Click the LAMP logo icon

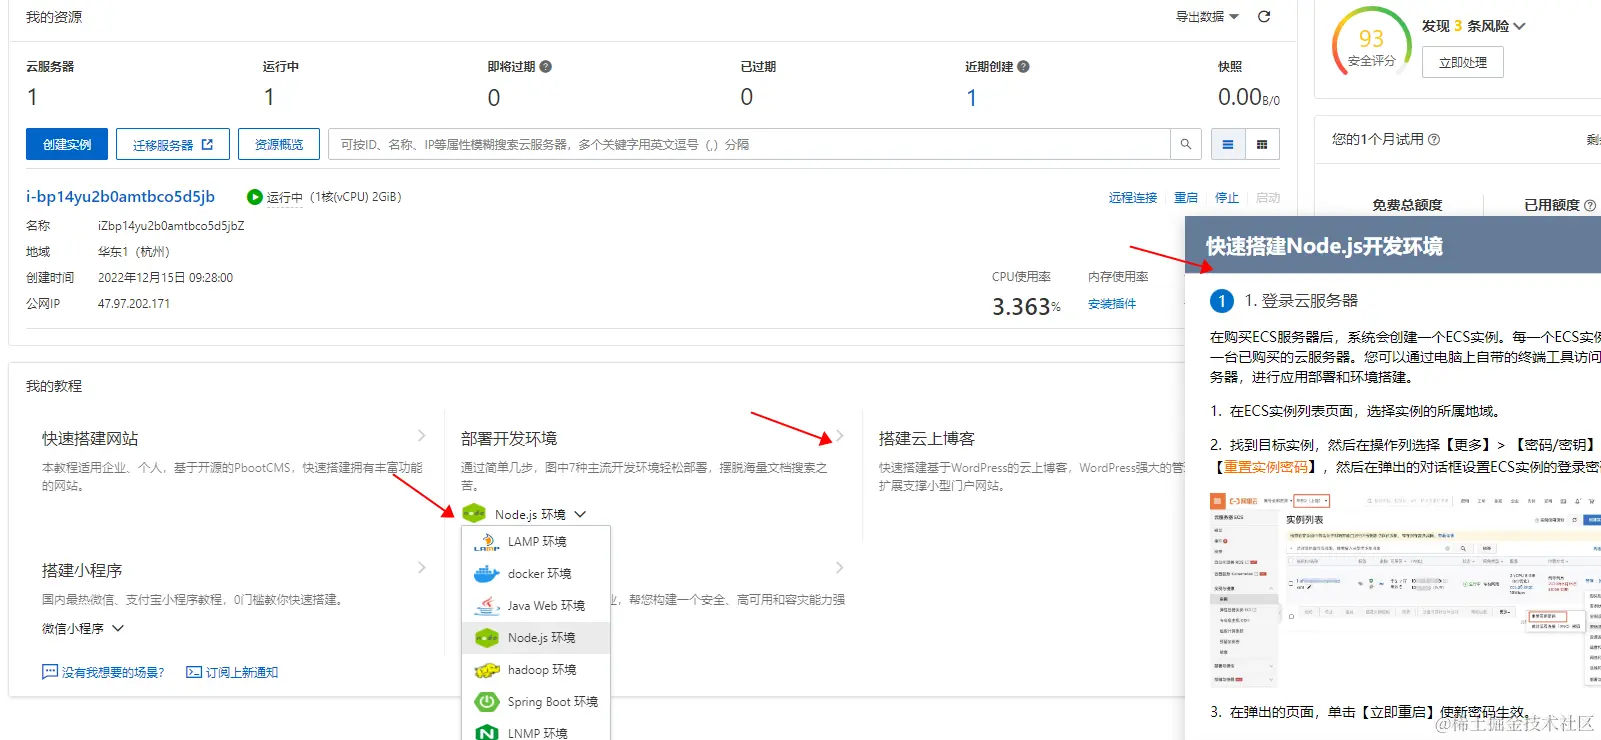(486, 542)
